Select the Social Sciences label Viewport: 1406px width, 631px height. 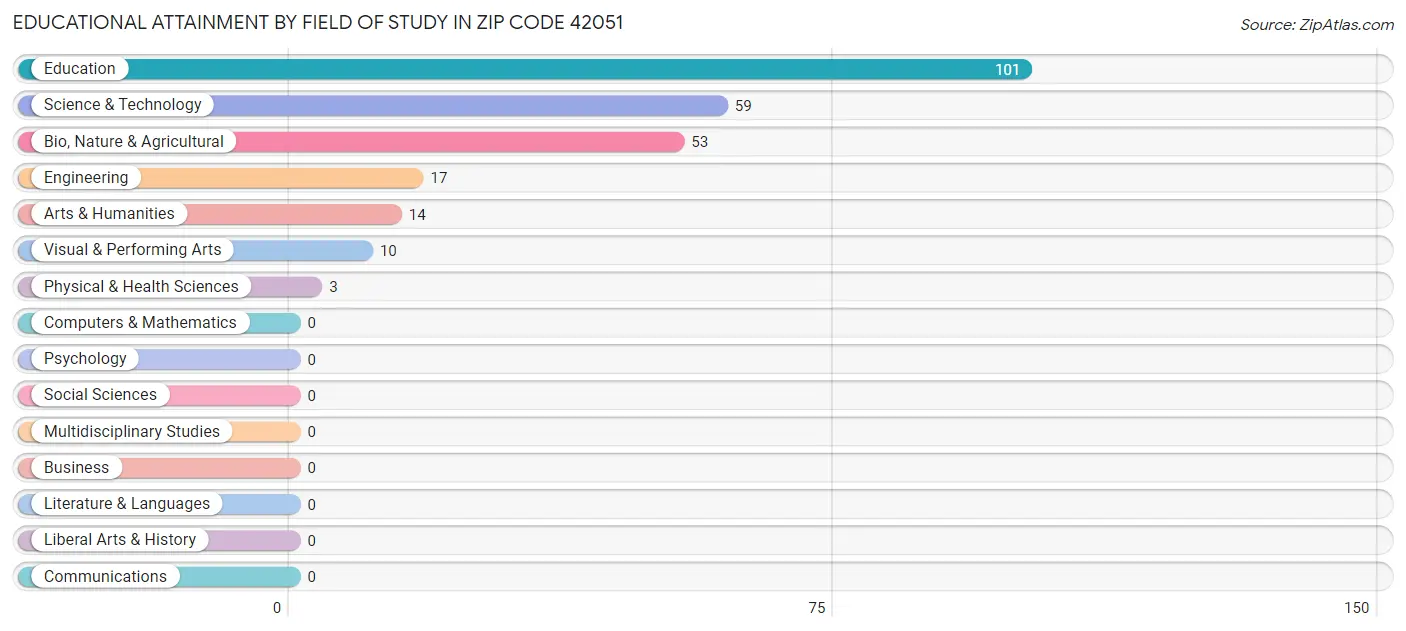(100, 395)
